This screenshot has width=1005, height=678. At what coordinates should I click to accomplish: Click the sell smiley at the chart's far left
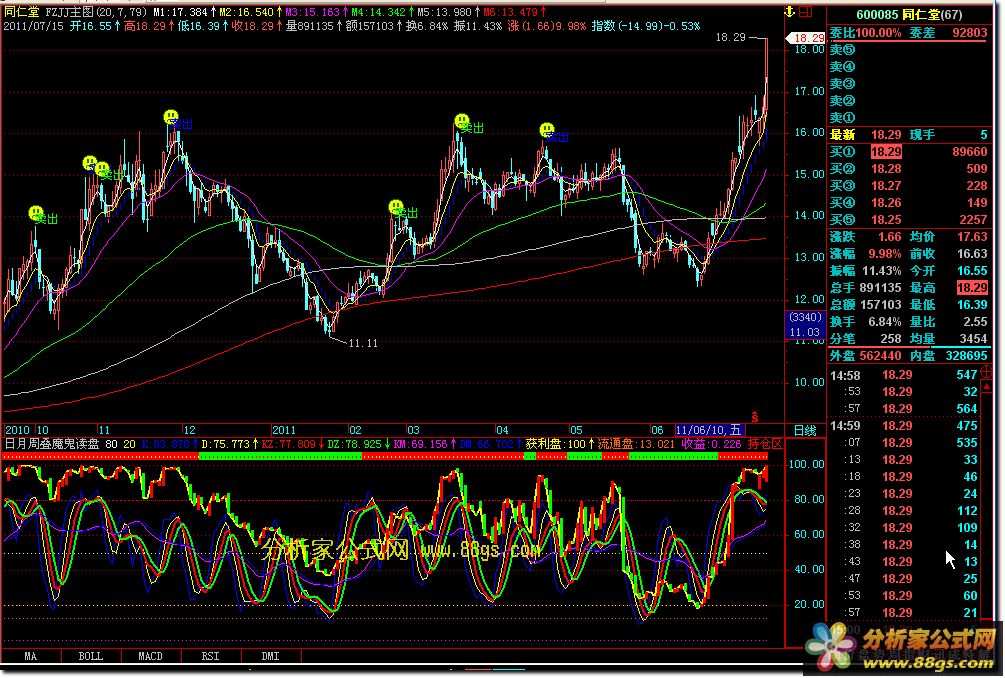[x=36, y=213]
